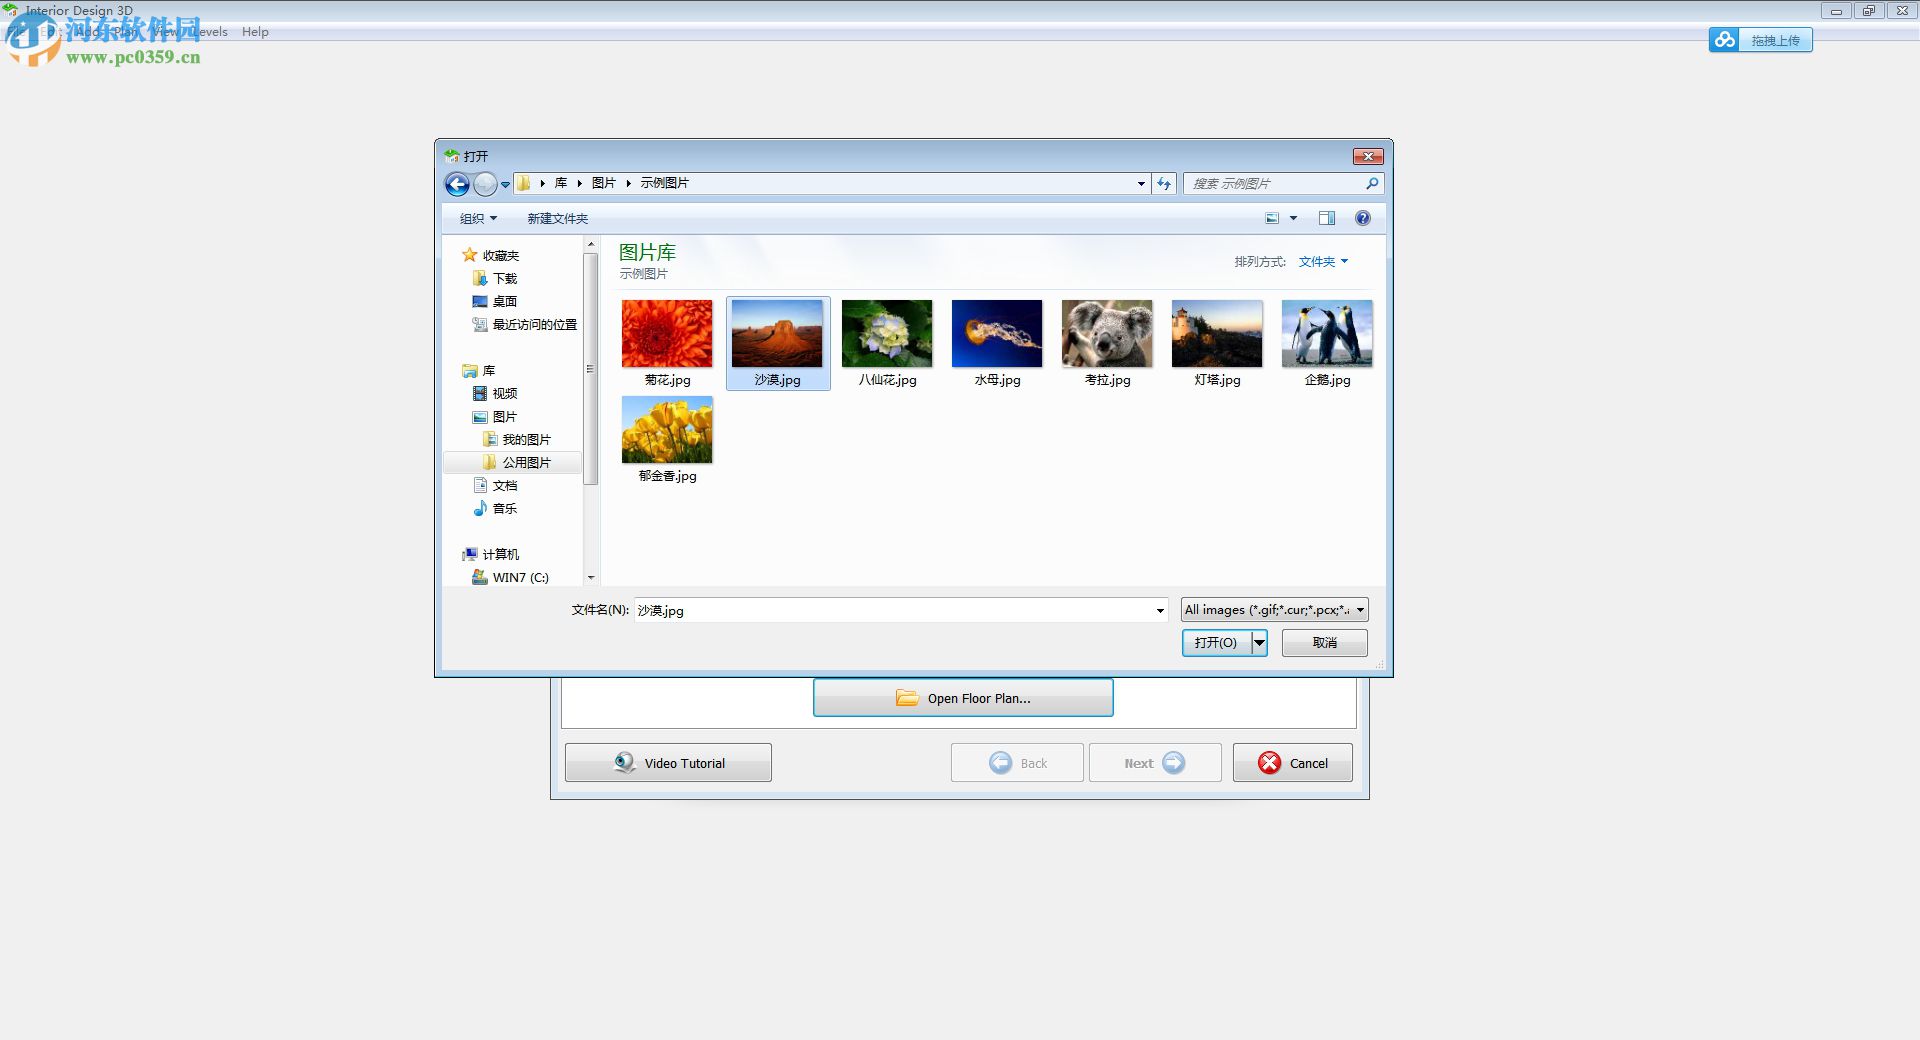Expand the address bar history dropdown
Image resolution: width=1920 pixels, height=1040 pixels.
[x=1141, y=184]
